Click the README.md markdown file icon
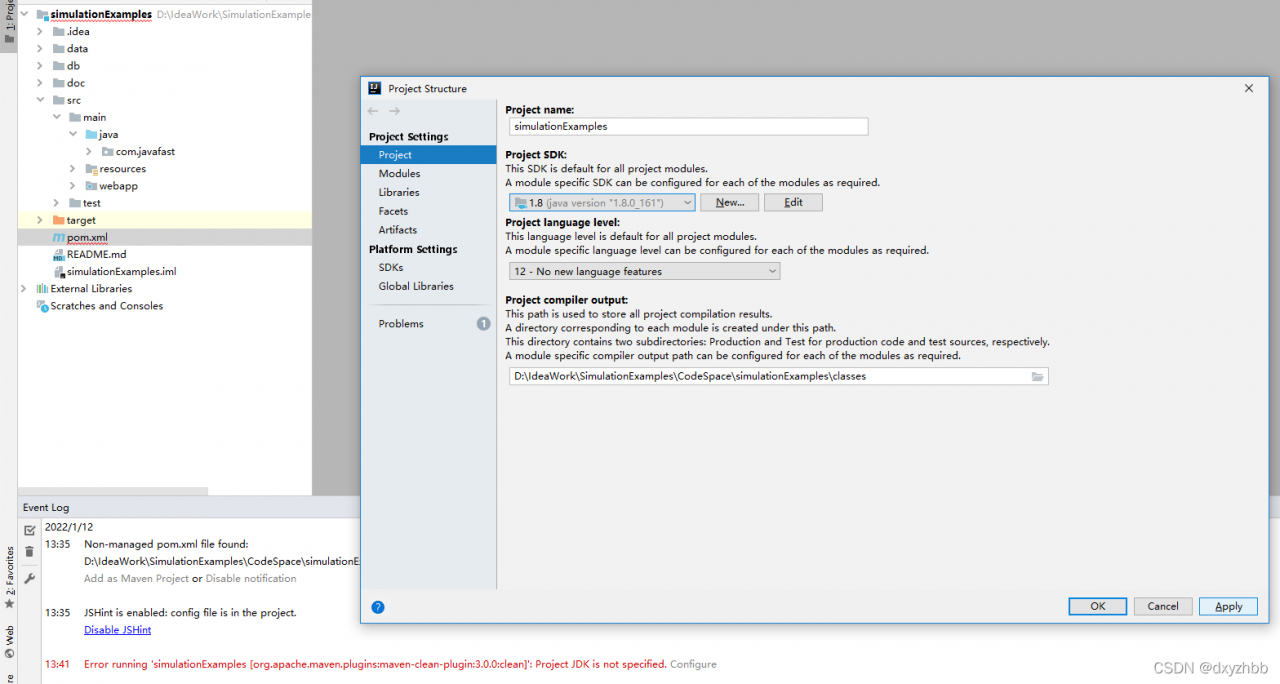Viewport: 1280px width, 684px height. coord(58,255)
